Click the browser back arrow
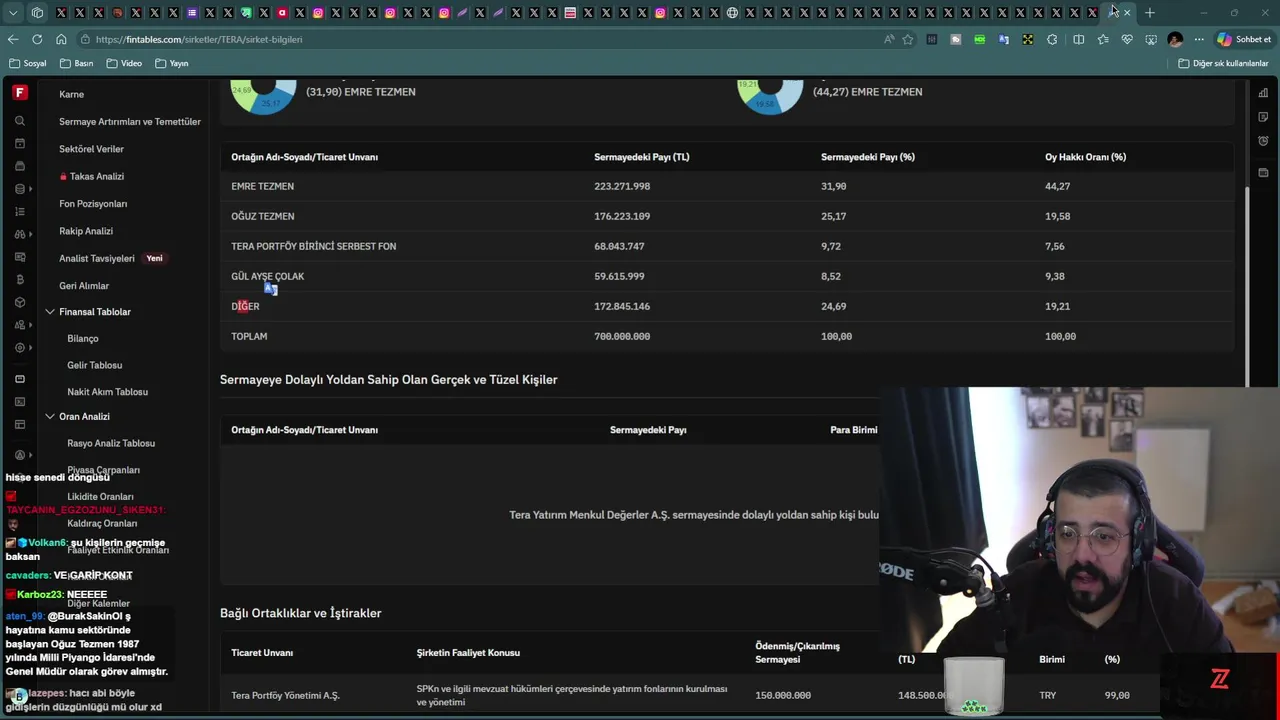The width and height of the screenshot is (1280, 720). coord(13,39)
